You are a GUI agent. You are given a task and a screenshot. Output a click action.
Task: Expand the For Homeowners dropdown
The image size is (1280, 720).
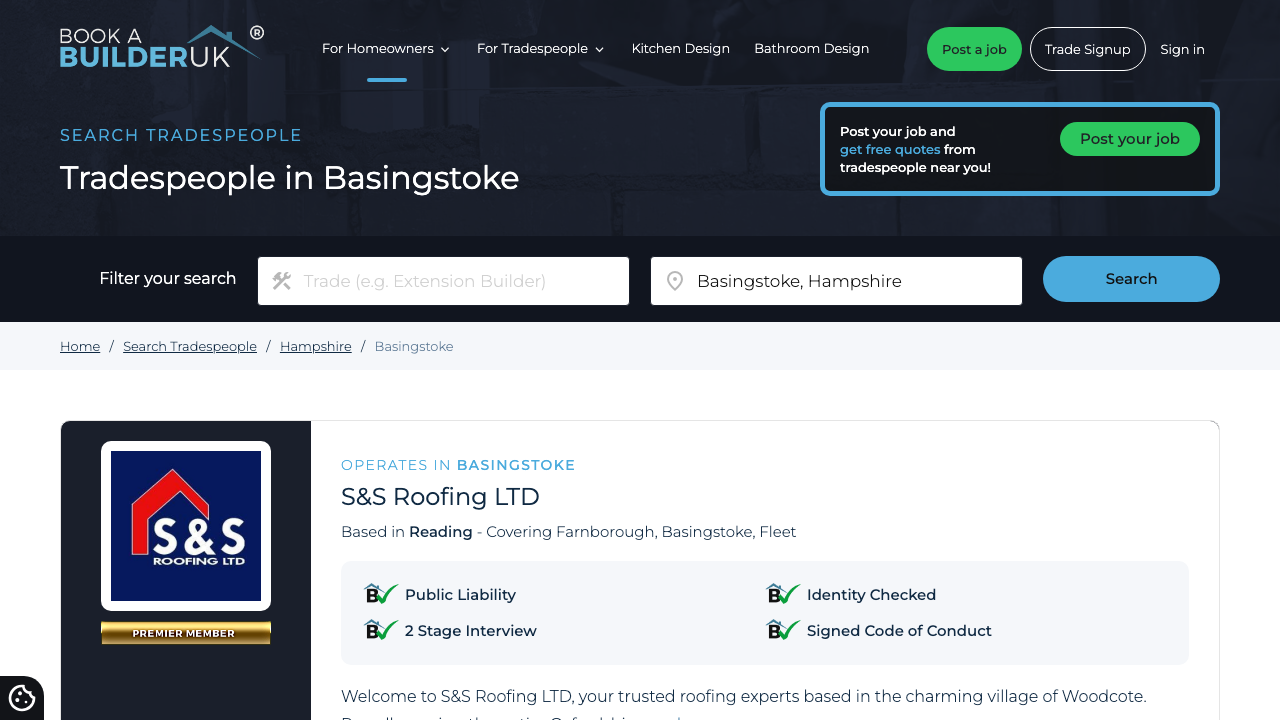point(386,48)
